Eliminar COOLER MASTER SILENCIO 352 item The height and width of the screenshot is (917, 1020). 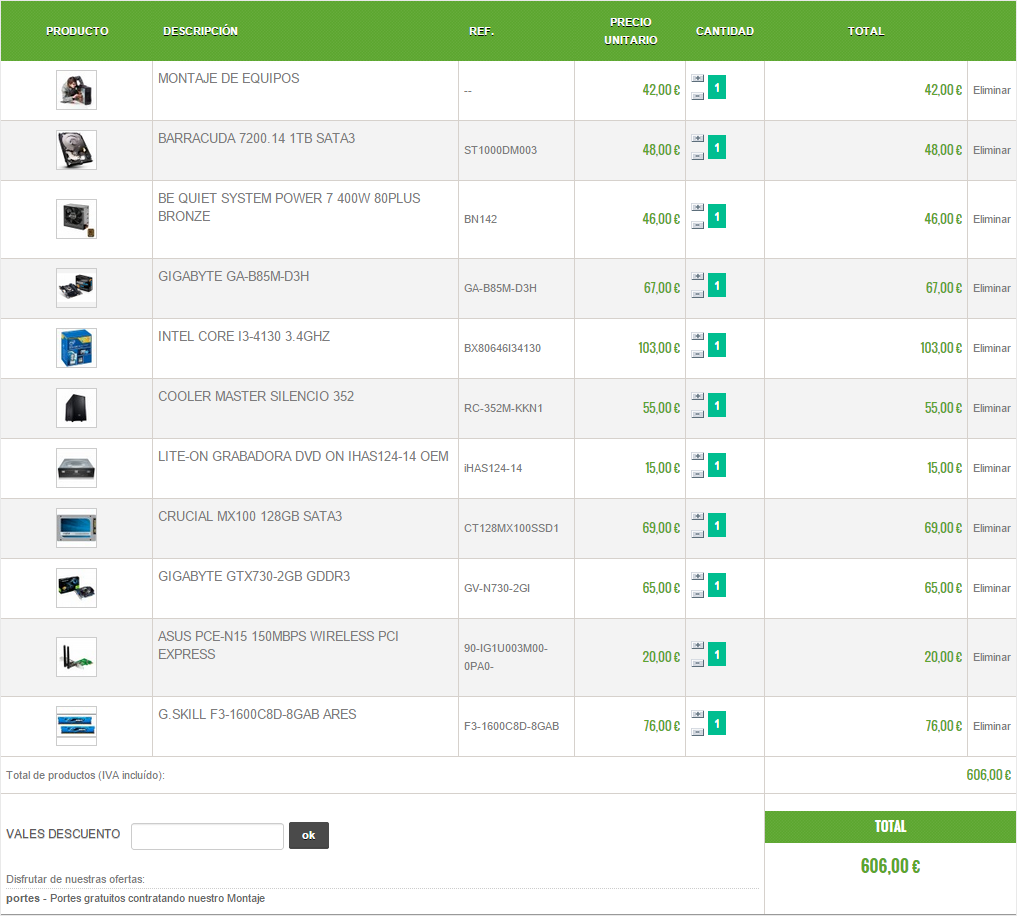click(x=991, y=408)
